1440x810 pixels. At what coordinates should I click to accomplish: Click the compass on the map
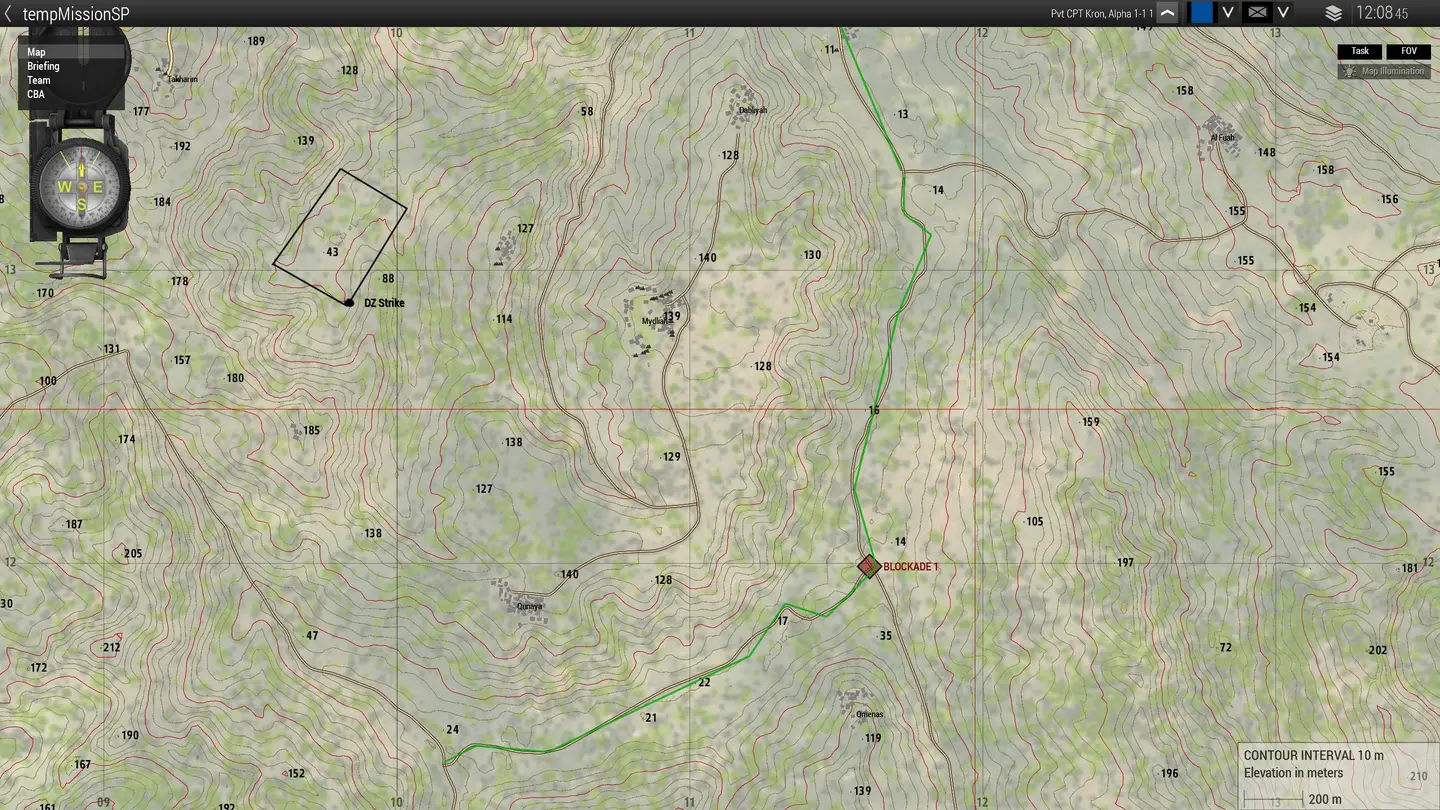[x=80, y=187]
